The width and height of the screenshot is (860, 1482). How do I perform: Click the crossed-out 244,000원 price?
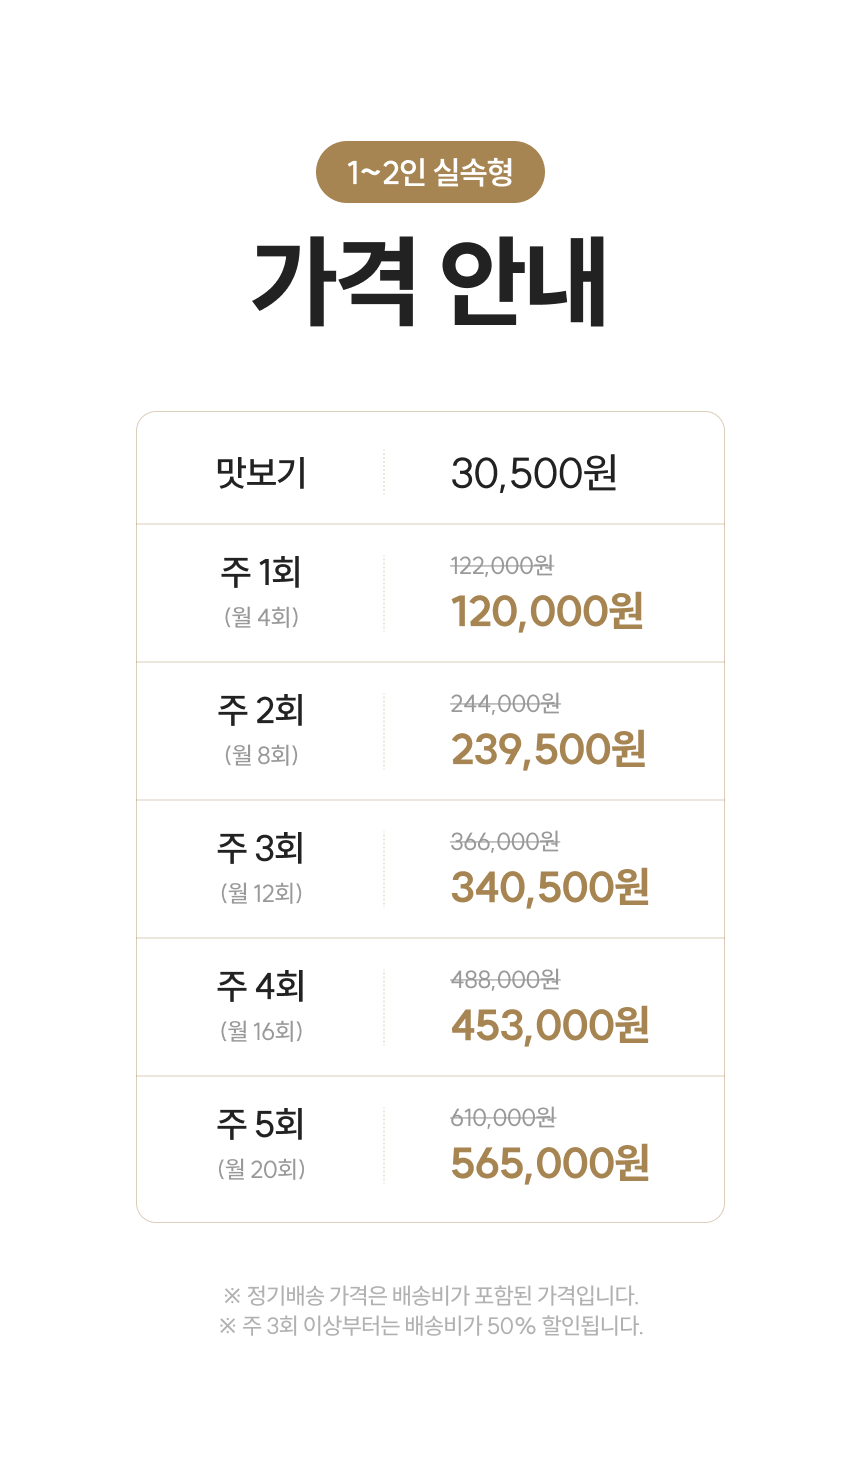coord(505,704)
